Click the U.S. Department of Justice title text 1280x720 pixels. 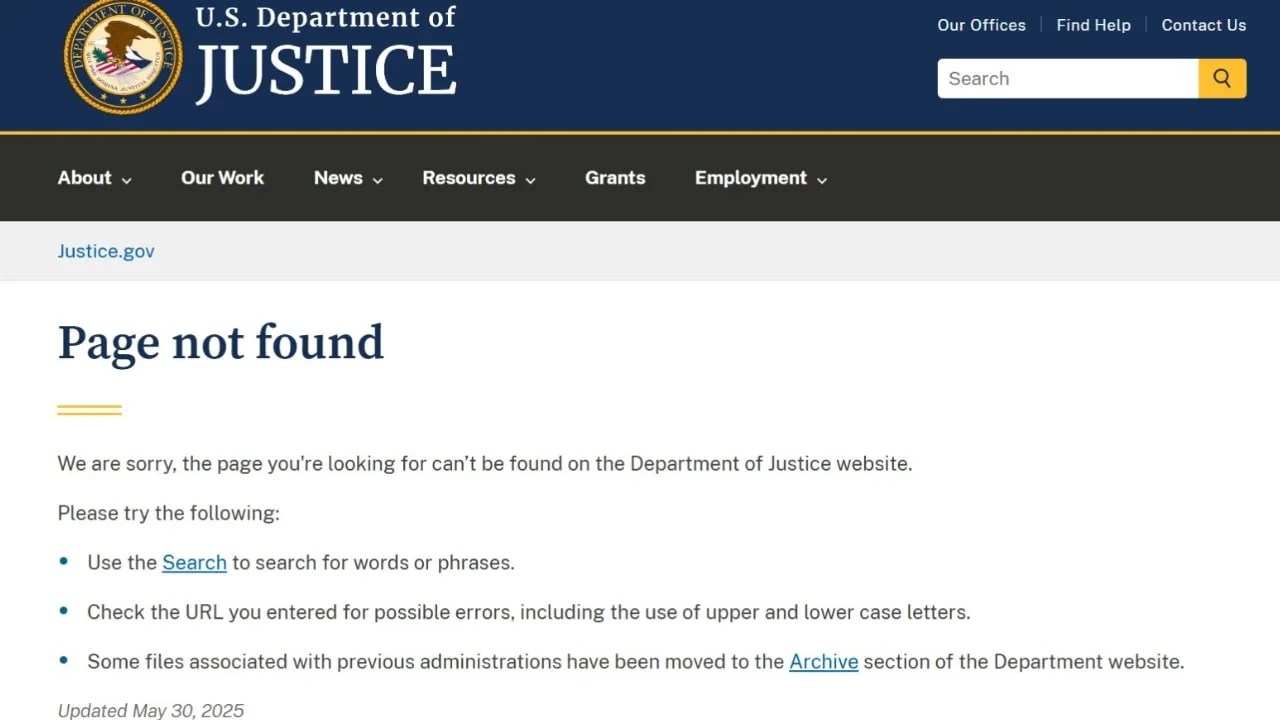click(x=326, y=55)
